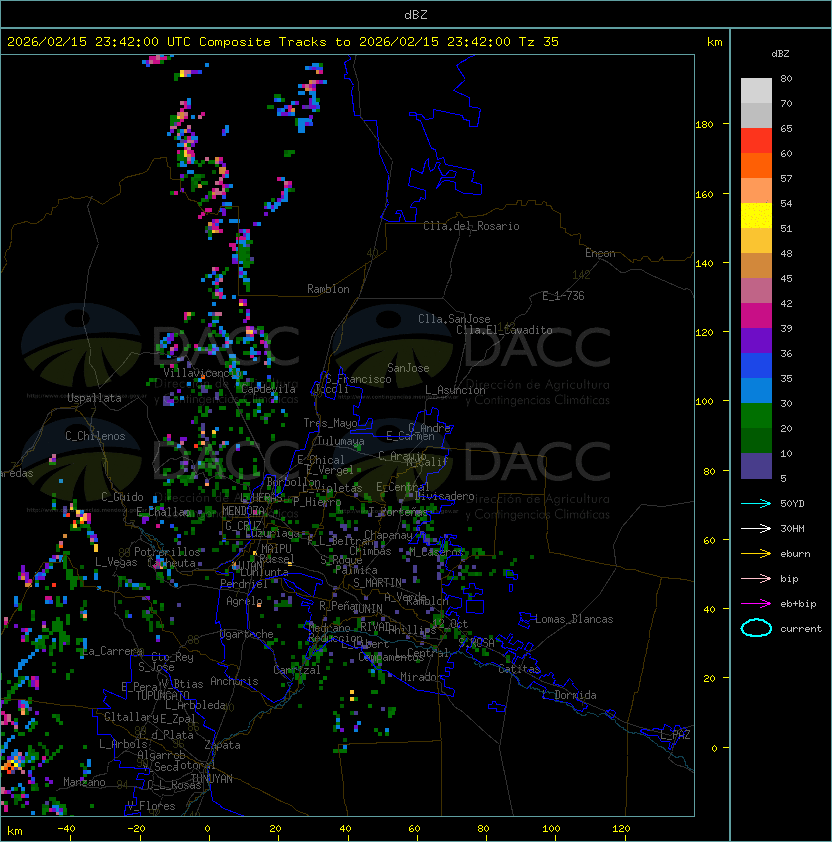The height and width of the screenshot is (842, 832).
Task: Click the MENDOZA city label on map
Action: point(245,511)
